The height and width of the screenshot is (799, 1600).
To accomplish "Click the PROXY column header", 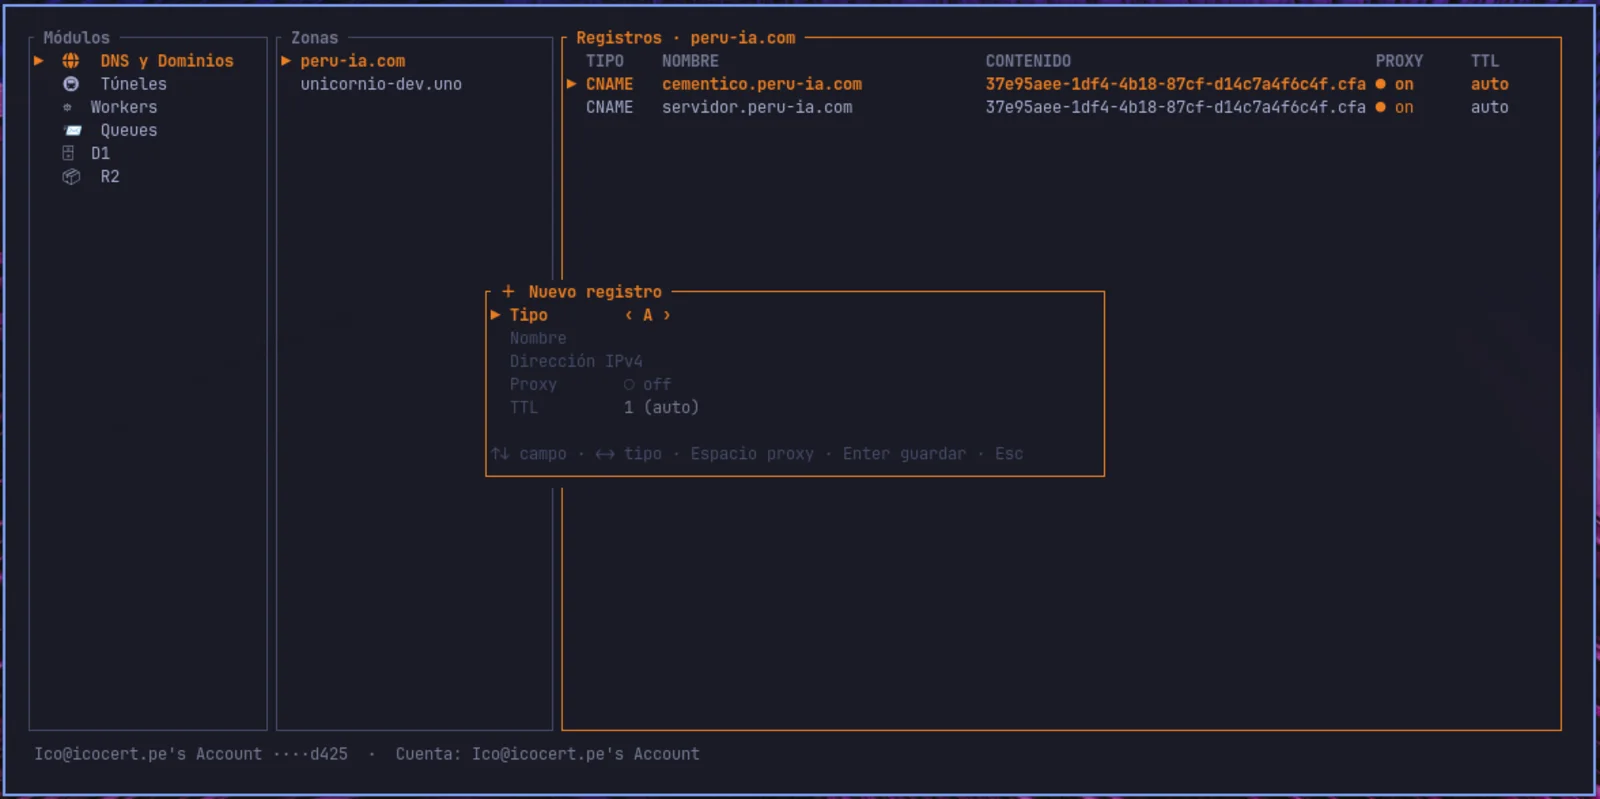I will click(1399, 61).
